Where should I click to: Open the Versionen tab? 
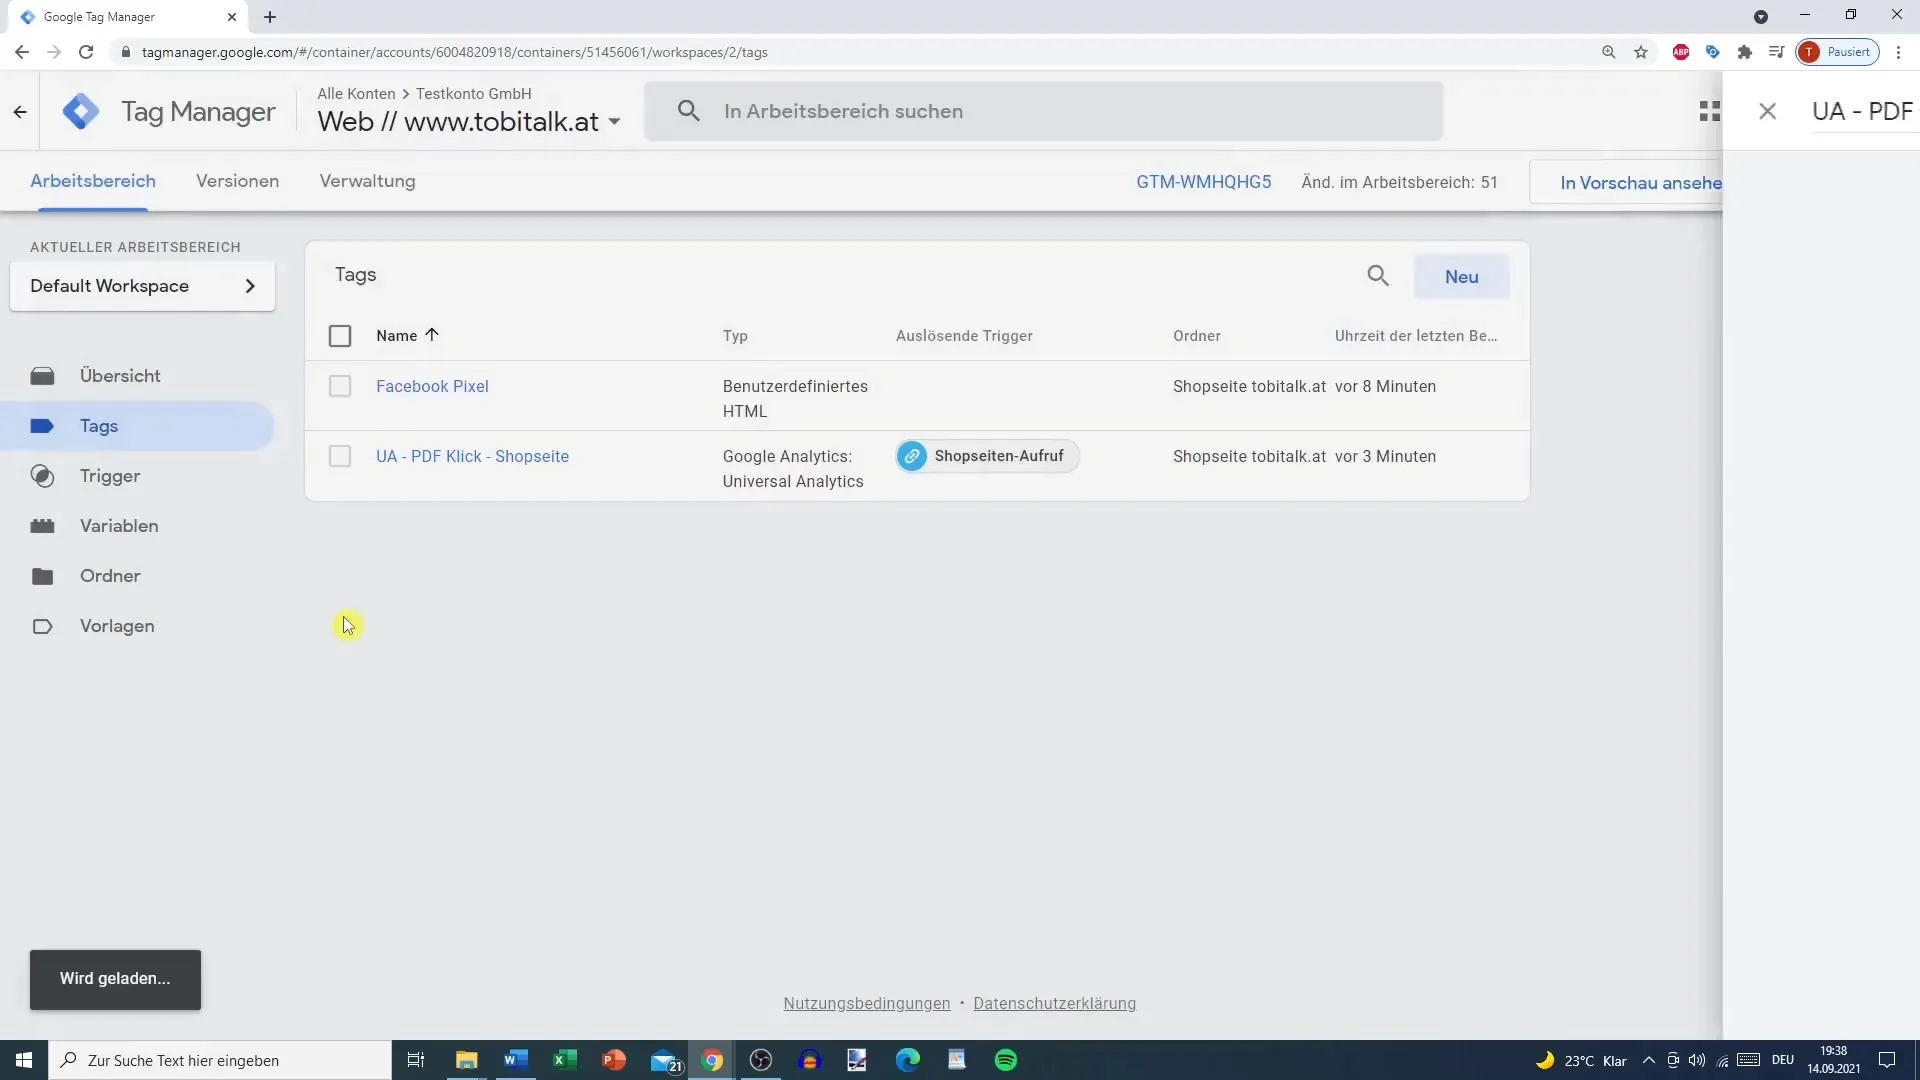point(237,181)
